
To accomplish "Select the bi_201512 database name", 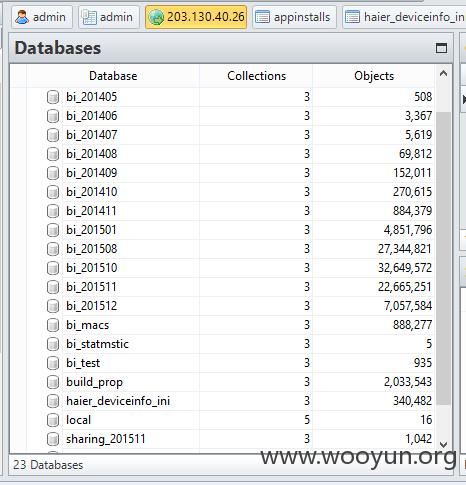I will (x=92, y=306).
